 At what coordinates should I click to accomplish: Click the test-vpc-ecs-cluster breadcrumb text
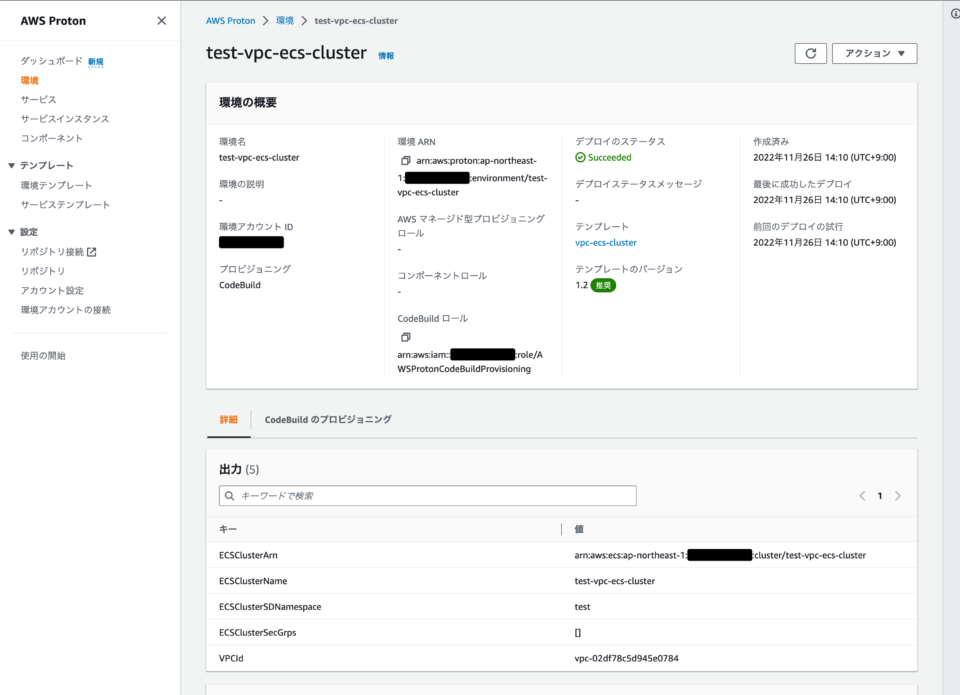[x=356, y=20]
